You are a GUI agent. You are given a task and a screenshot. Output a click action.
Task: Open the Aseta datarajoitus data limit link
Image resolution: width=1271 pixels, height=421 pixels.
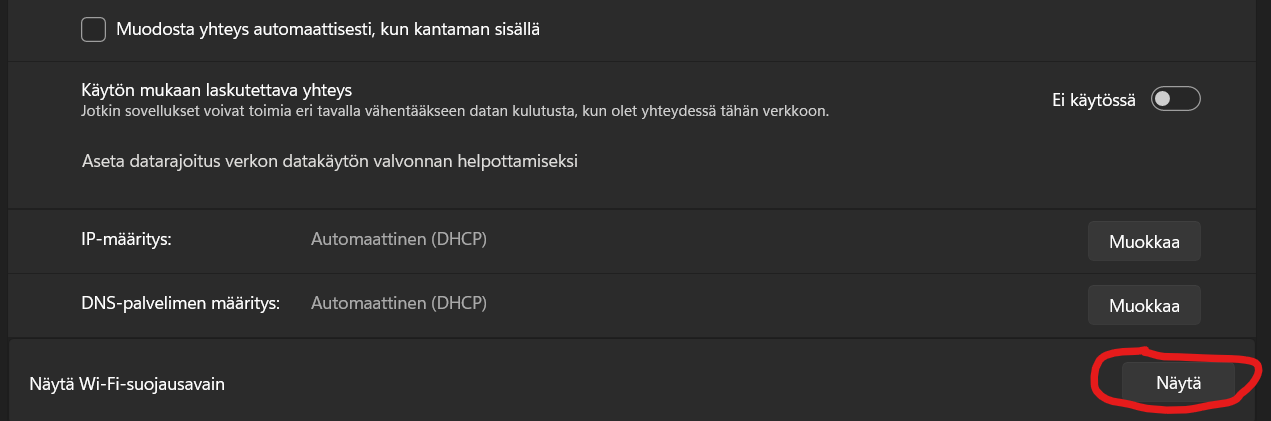[x=330, y=160]
